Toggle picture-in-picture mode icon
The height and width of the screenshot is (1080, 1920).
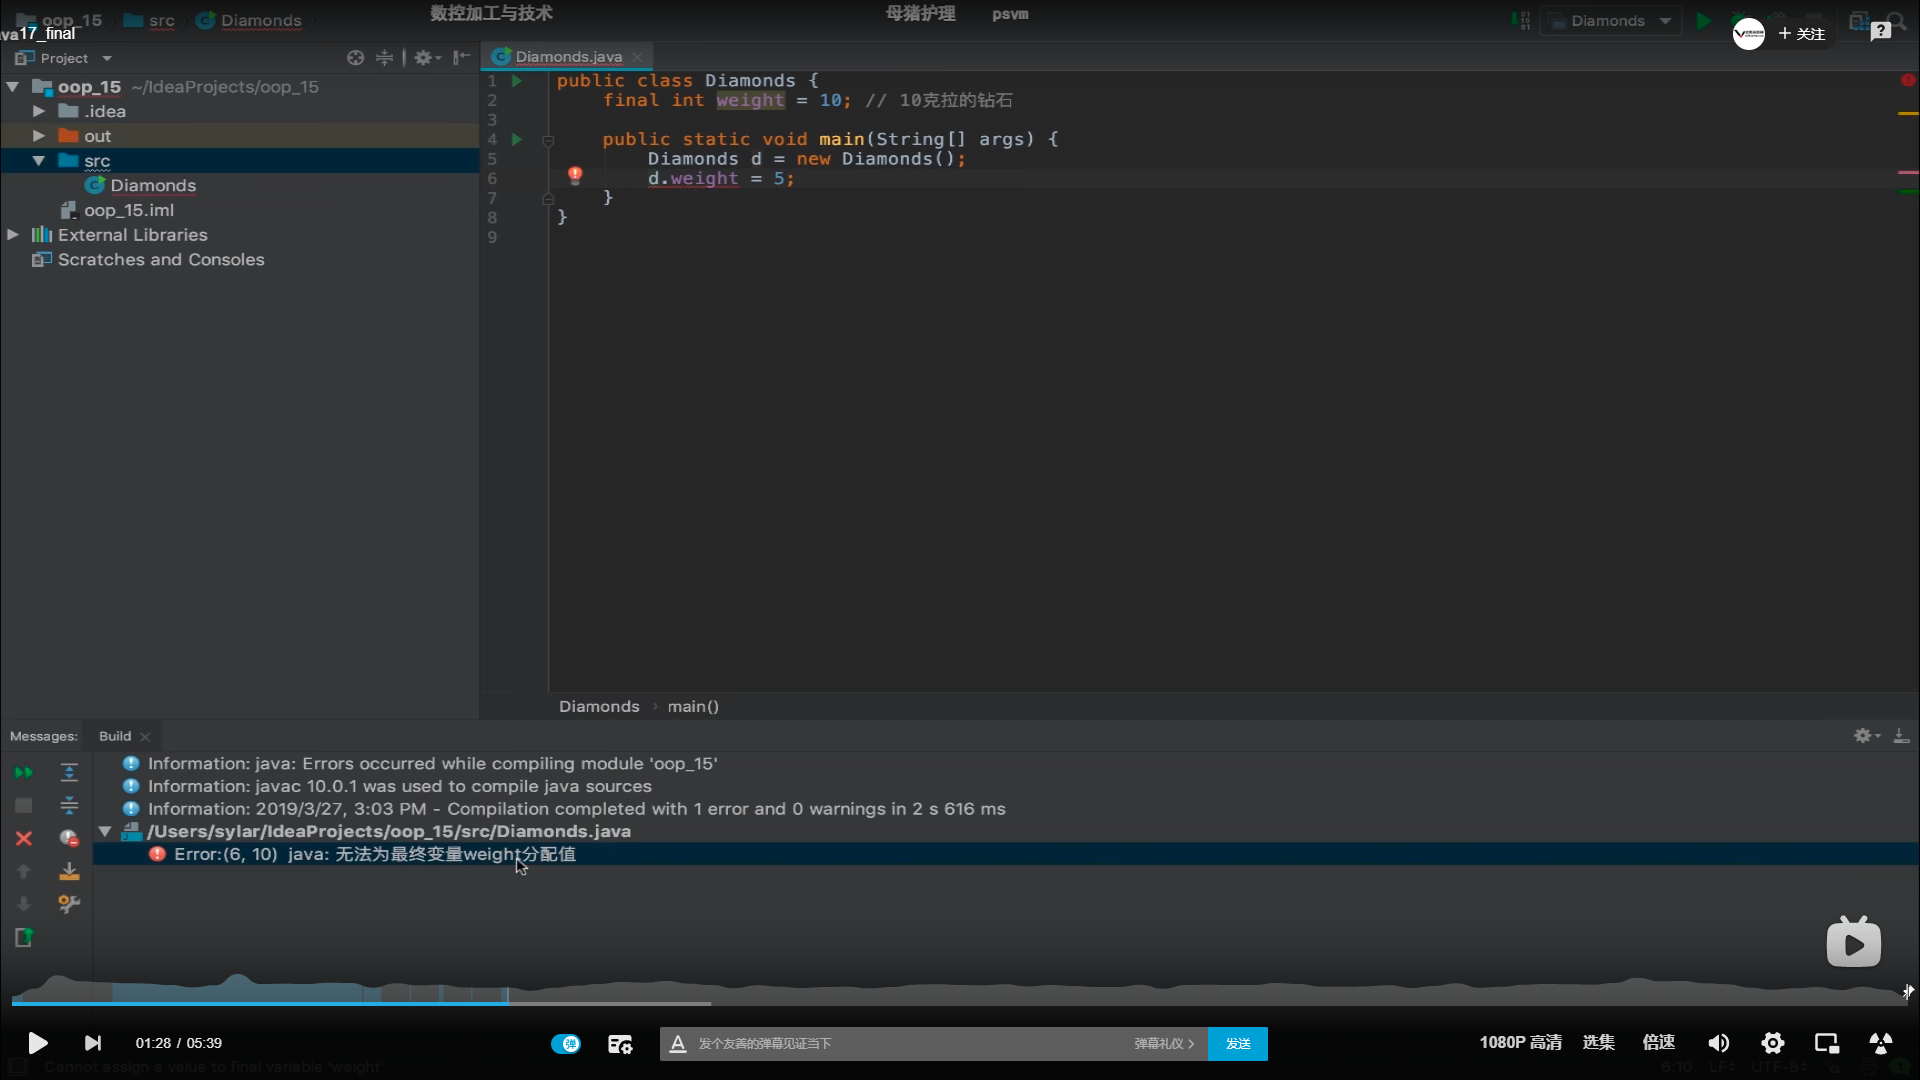[x=1826, y=1043]
